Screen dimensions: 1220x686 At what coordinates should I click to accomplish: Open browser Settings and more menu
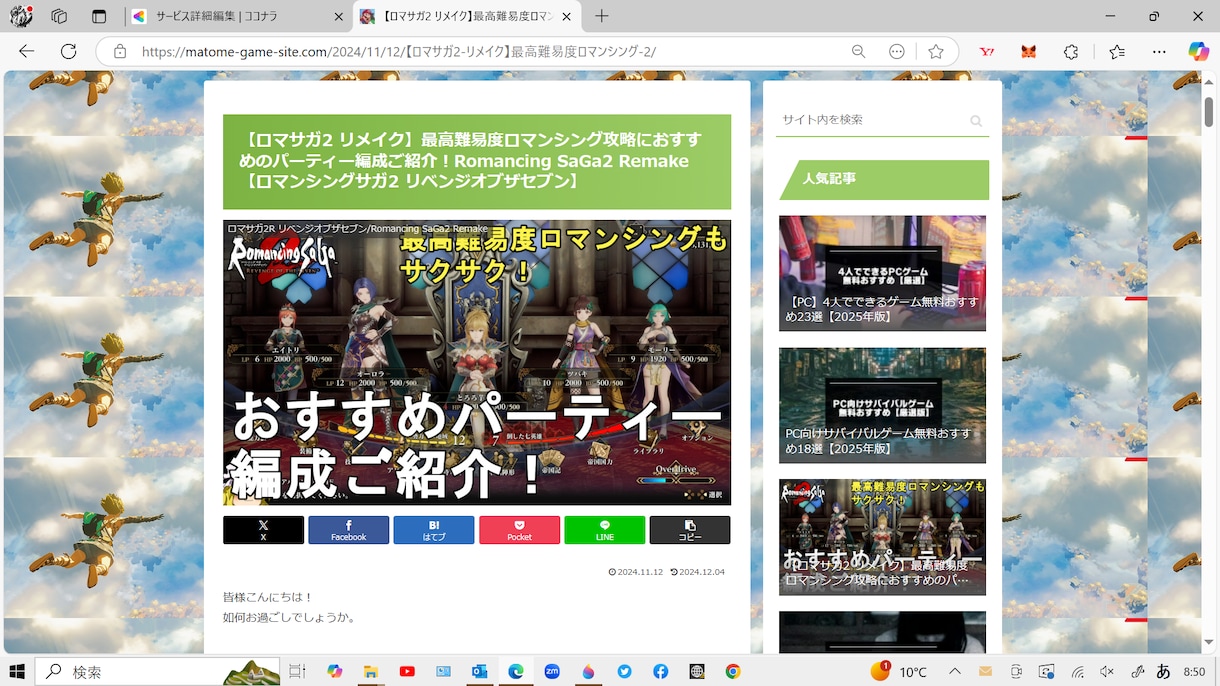pyautogui.click(x=1159, y=51)
